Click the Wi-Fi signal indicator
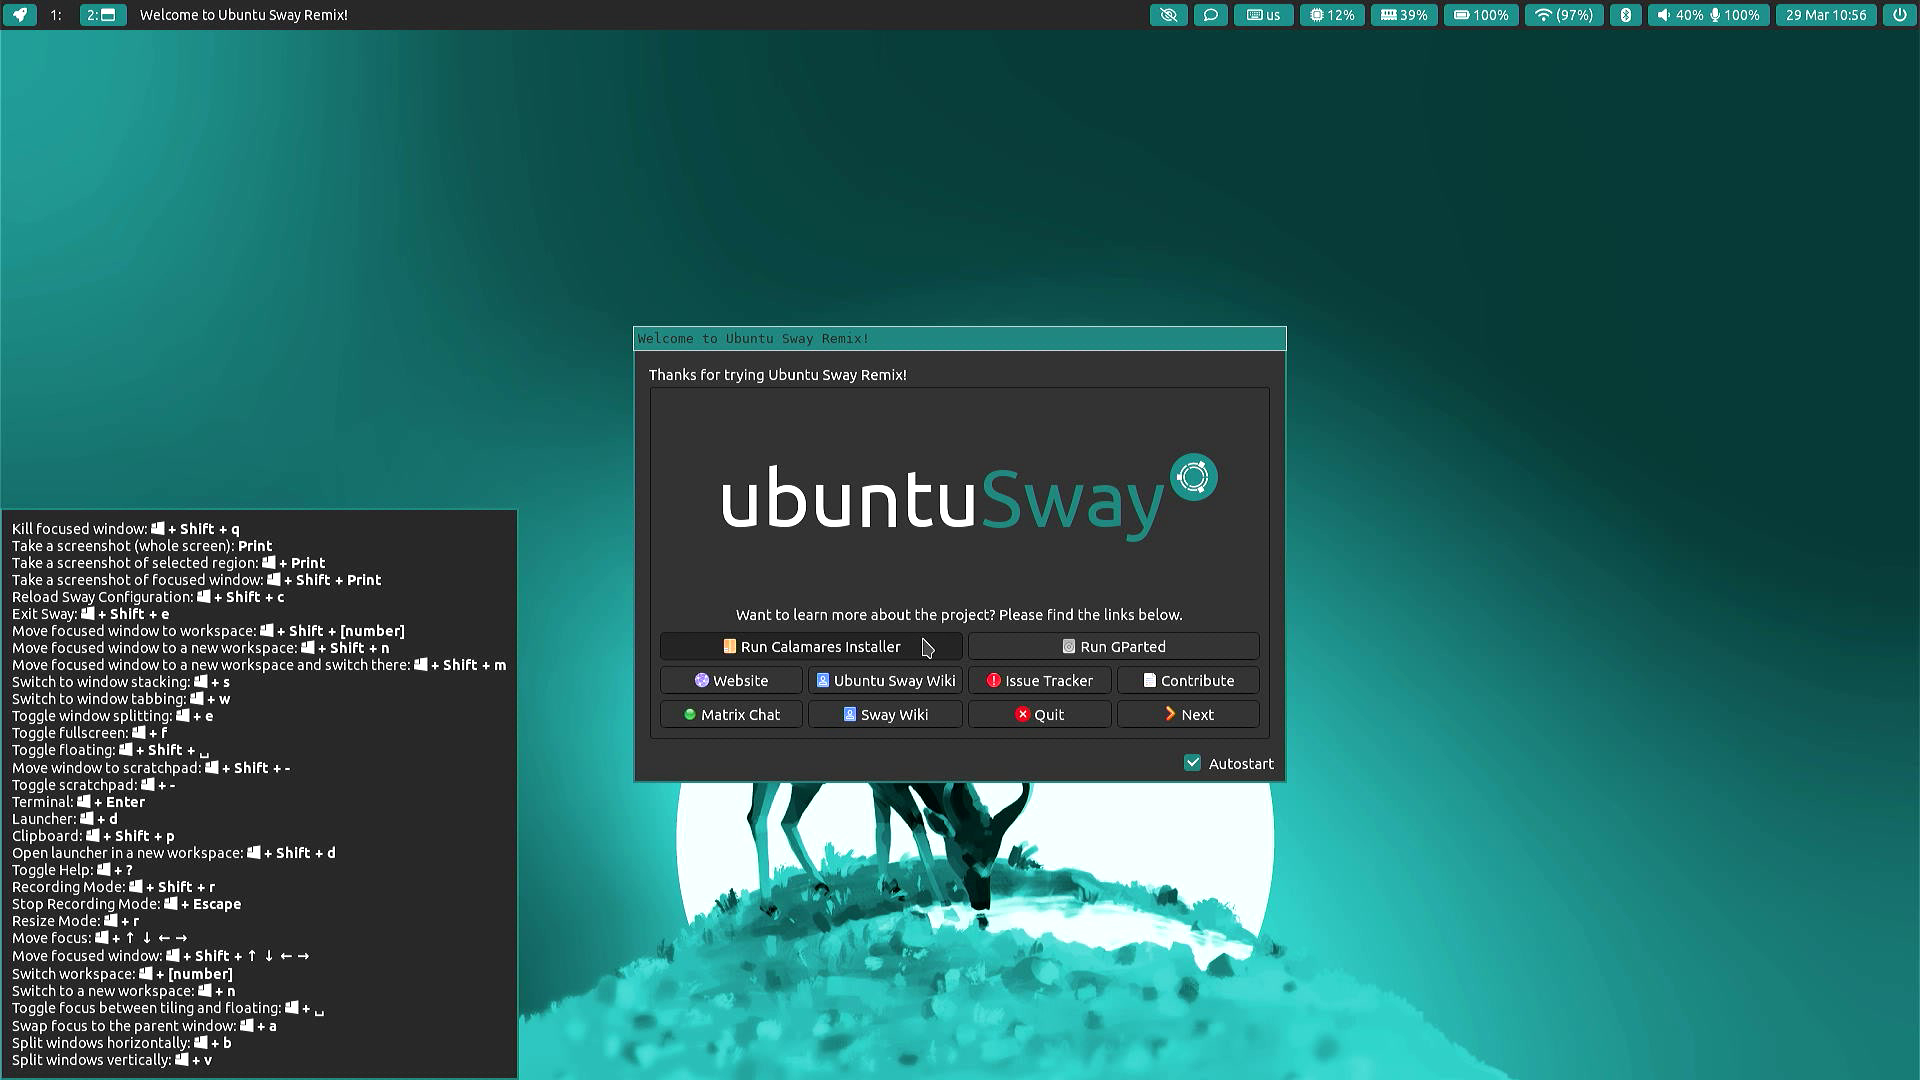This screenshot has width=1920, height=1080. (x=1564, y=15)
